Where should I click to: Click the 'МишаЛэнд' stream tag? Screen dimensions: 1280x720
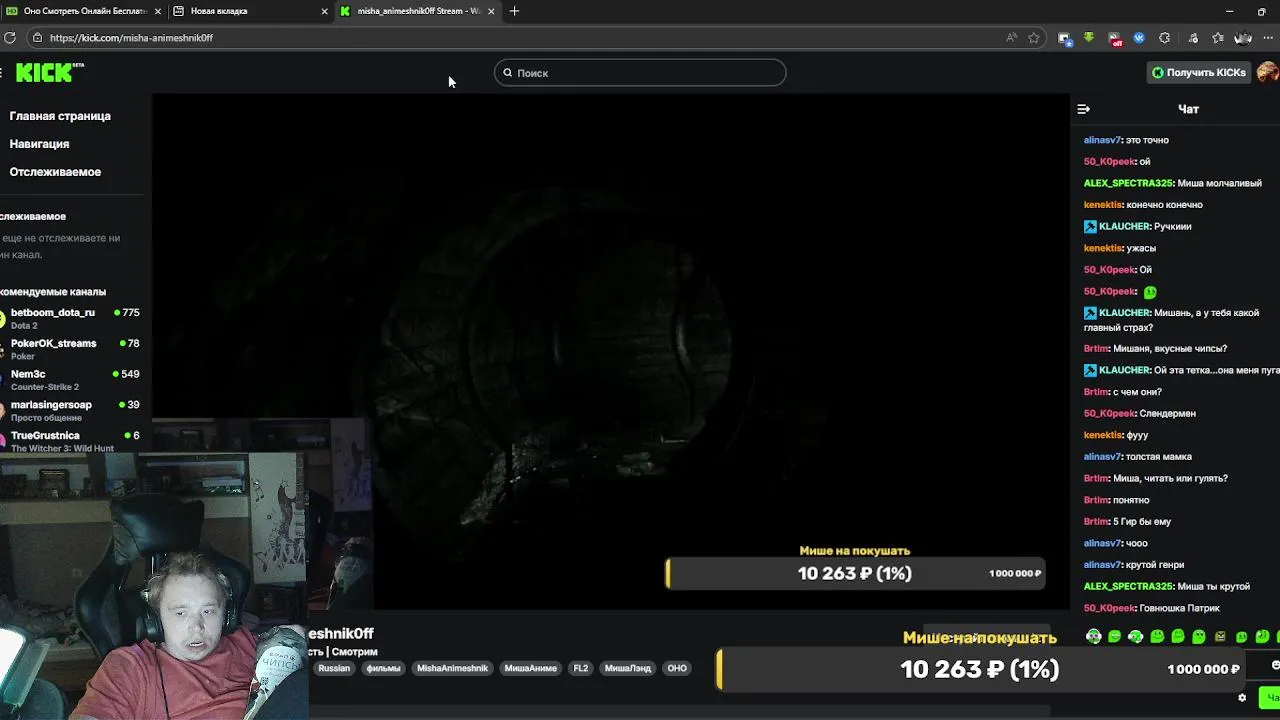627,668
